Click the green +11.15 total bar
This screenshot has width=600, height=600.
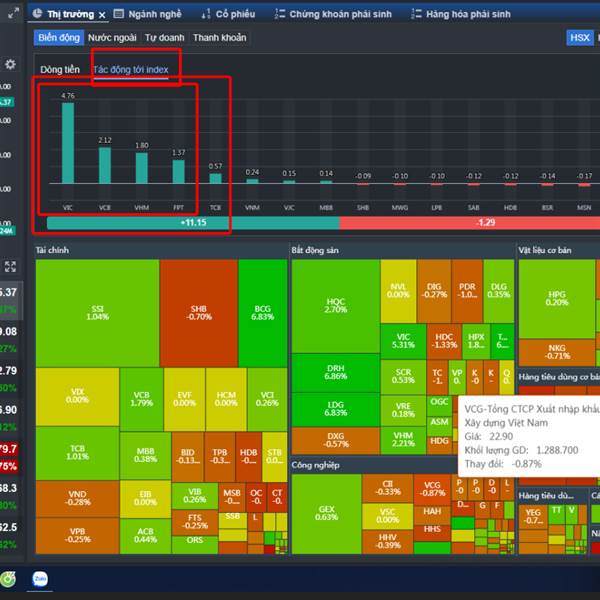(193, 223)
